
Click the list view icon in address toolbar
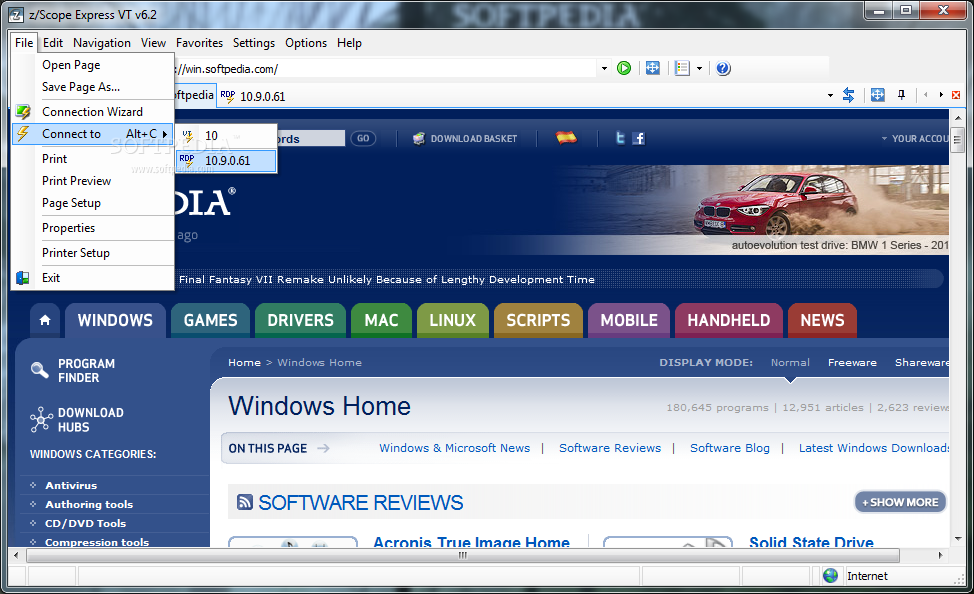[682, 68]
